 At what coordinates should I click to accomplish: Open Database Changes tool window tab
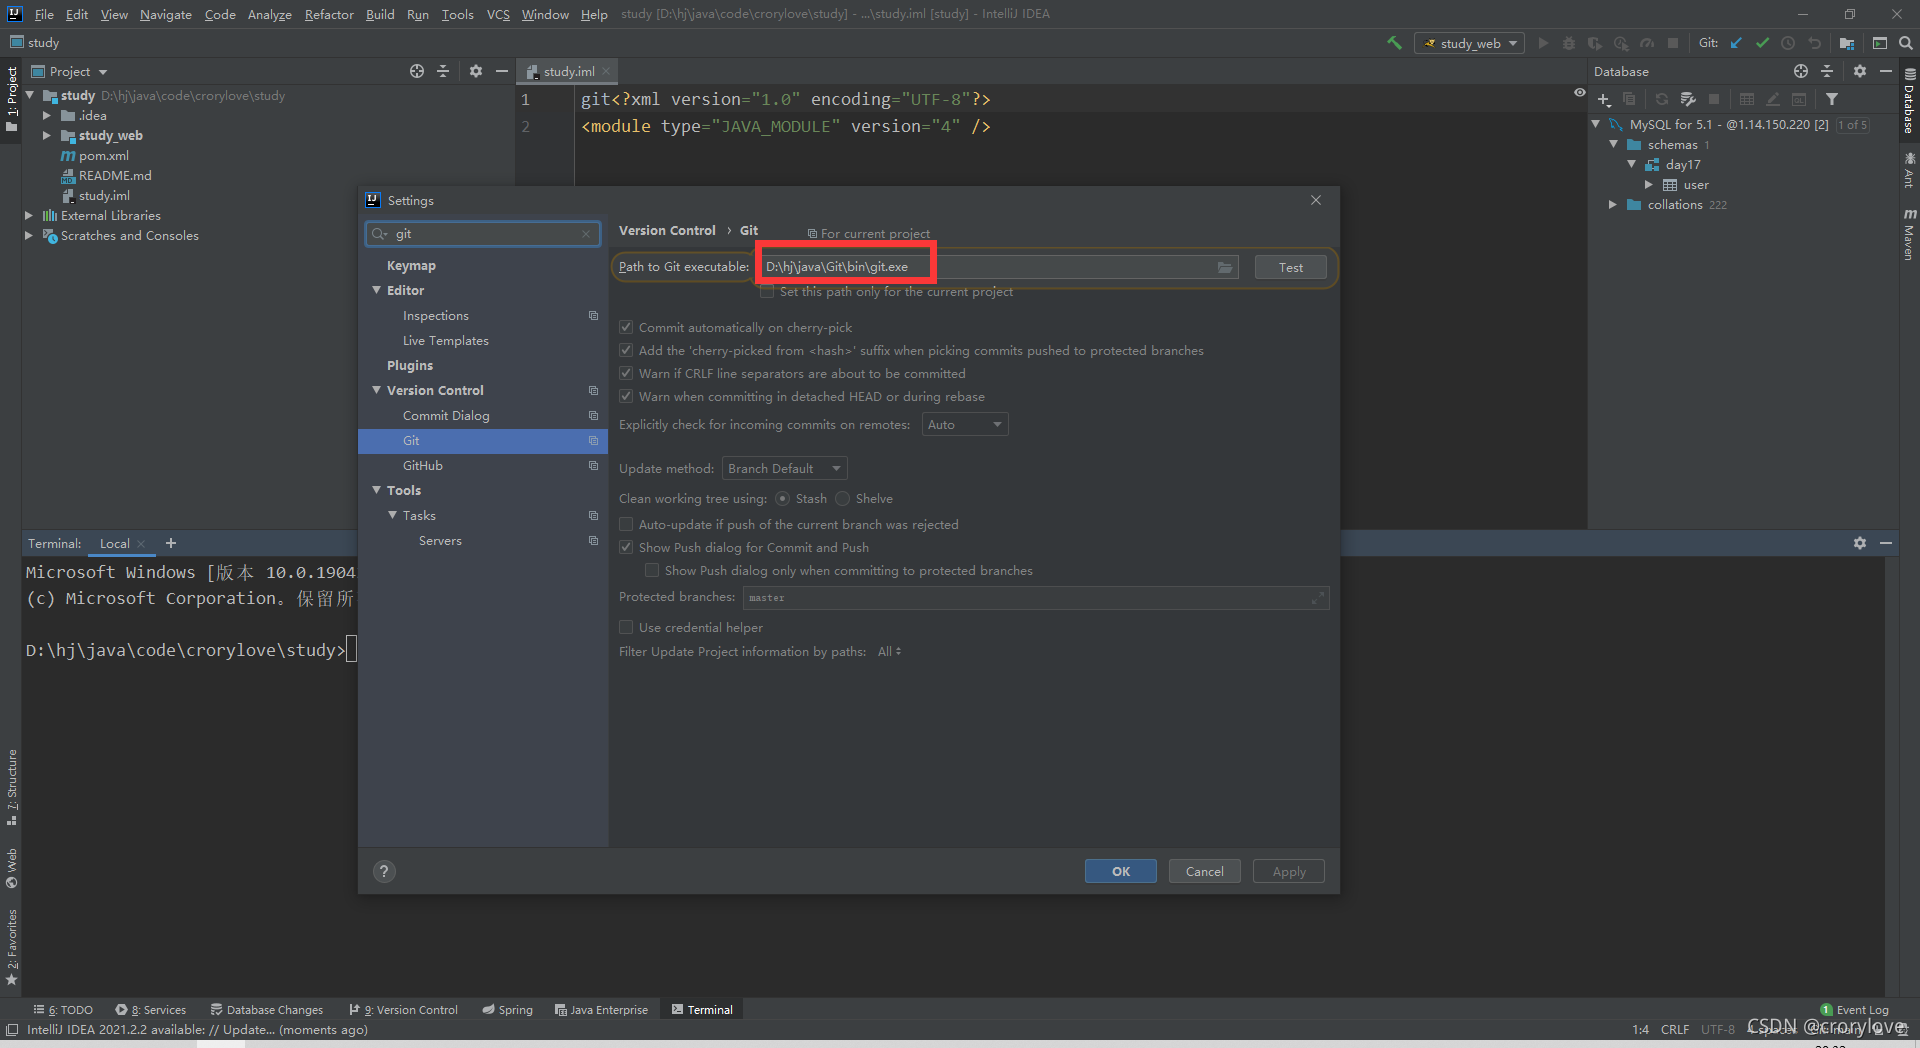(267, 1010)
